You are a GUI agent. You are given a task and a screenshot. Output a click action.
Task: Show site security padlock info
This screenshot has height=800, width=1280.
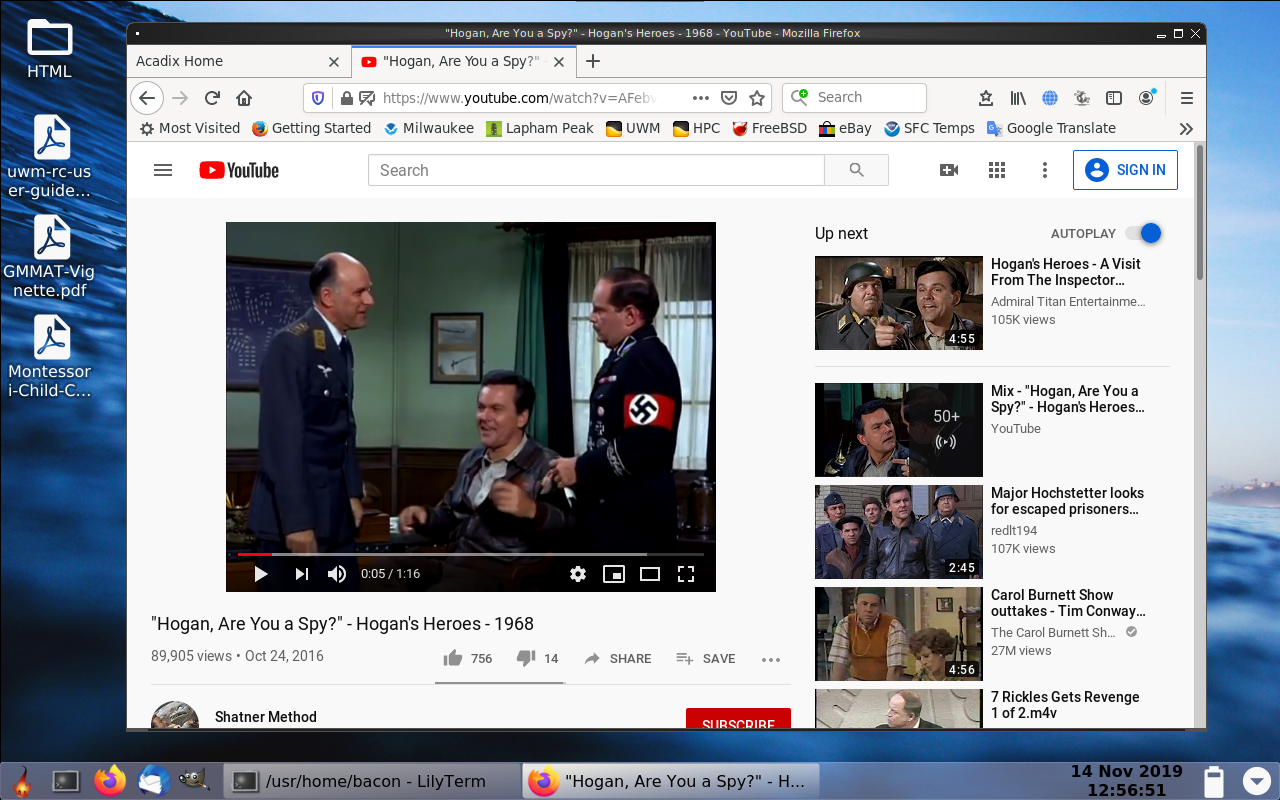(346, 98)
